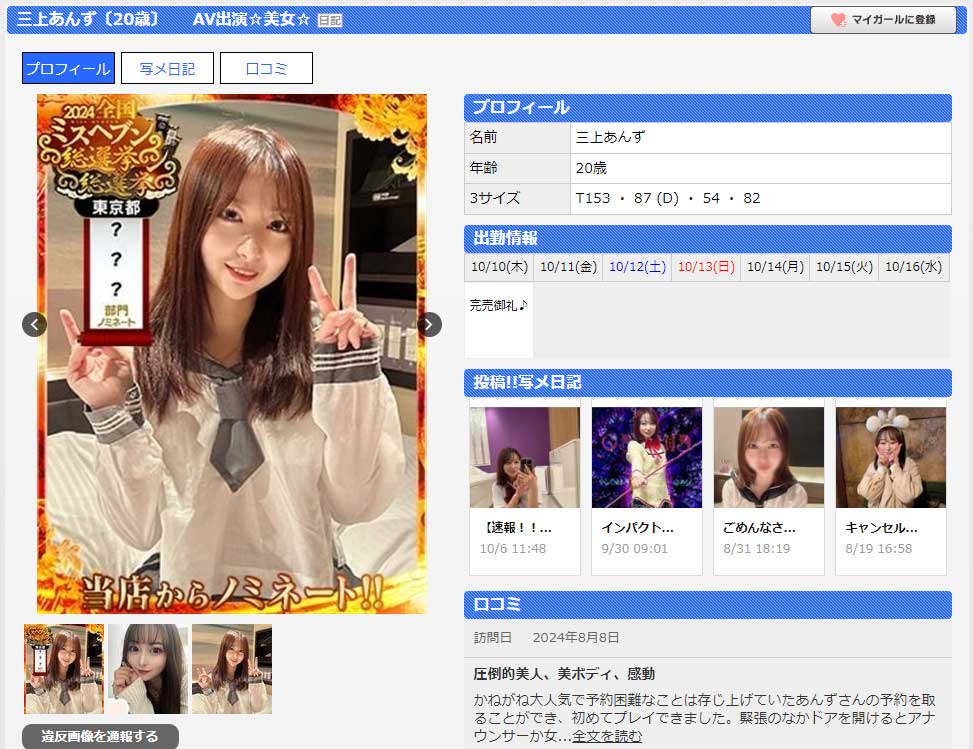Open the 口コミ tab

tap(266, 67)
